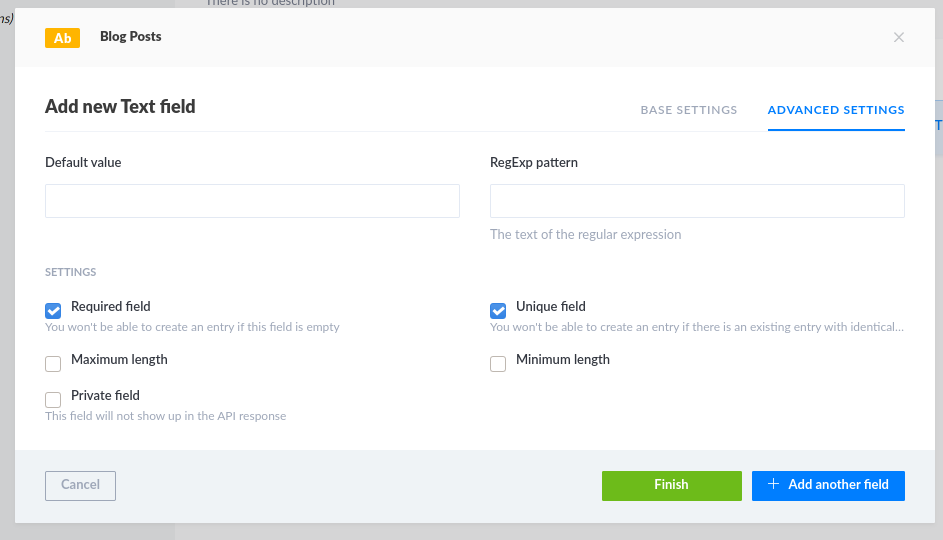Image resolution: width=943 pixels, height=540 pixels.
Task: Click the Blog Posts title text
Action: (130, 37)
